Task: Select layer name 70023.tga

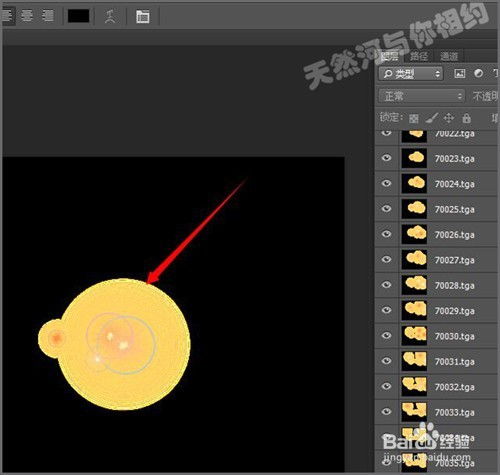Action: [455, 159]
